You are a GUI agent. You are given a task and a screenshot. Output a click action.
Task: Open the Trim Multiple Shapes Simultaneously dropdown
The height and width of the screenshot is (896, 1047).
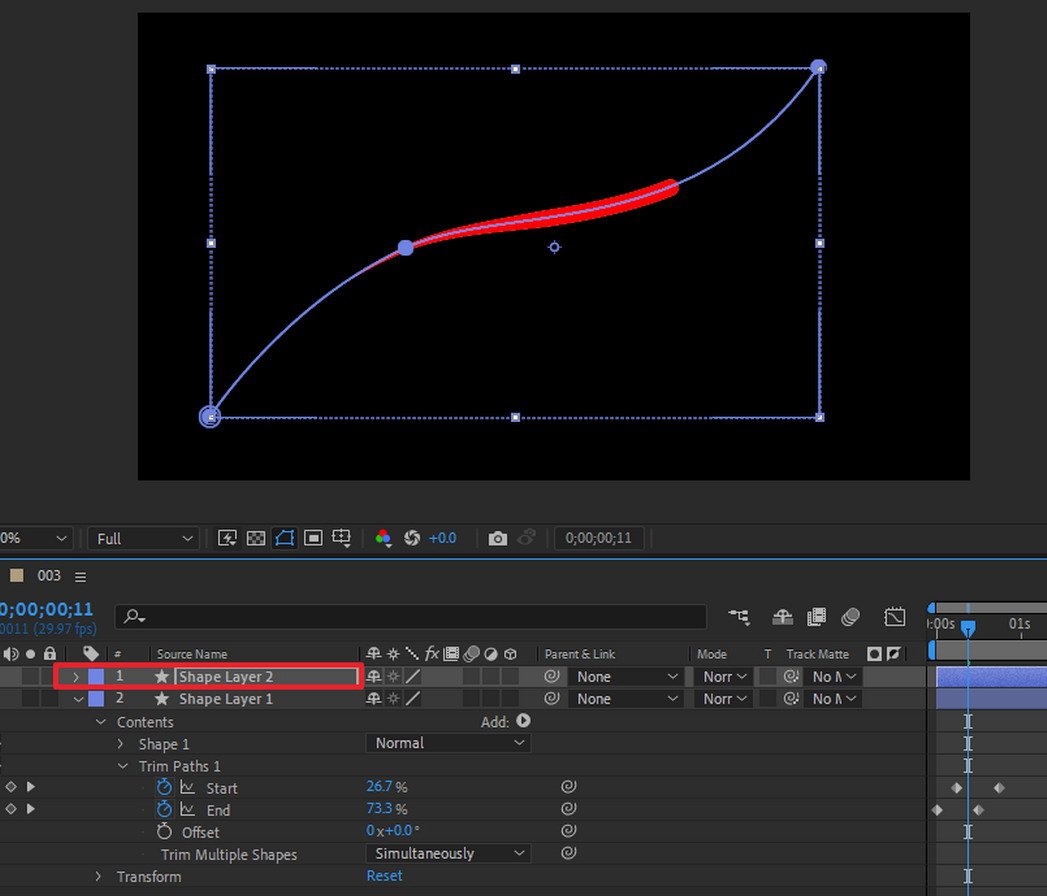tap(447, 854)
